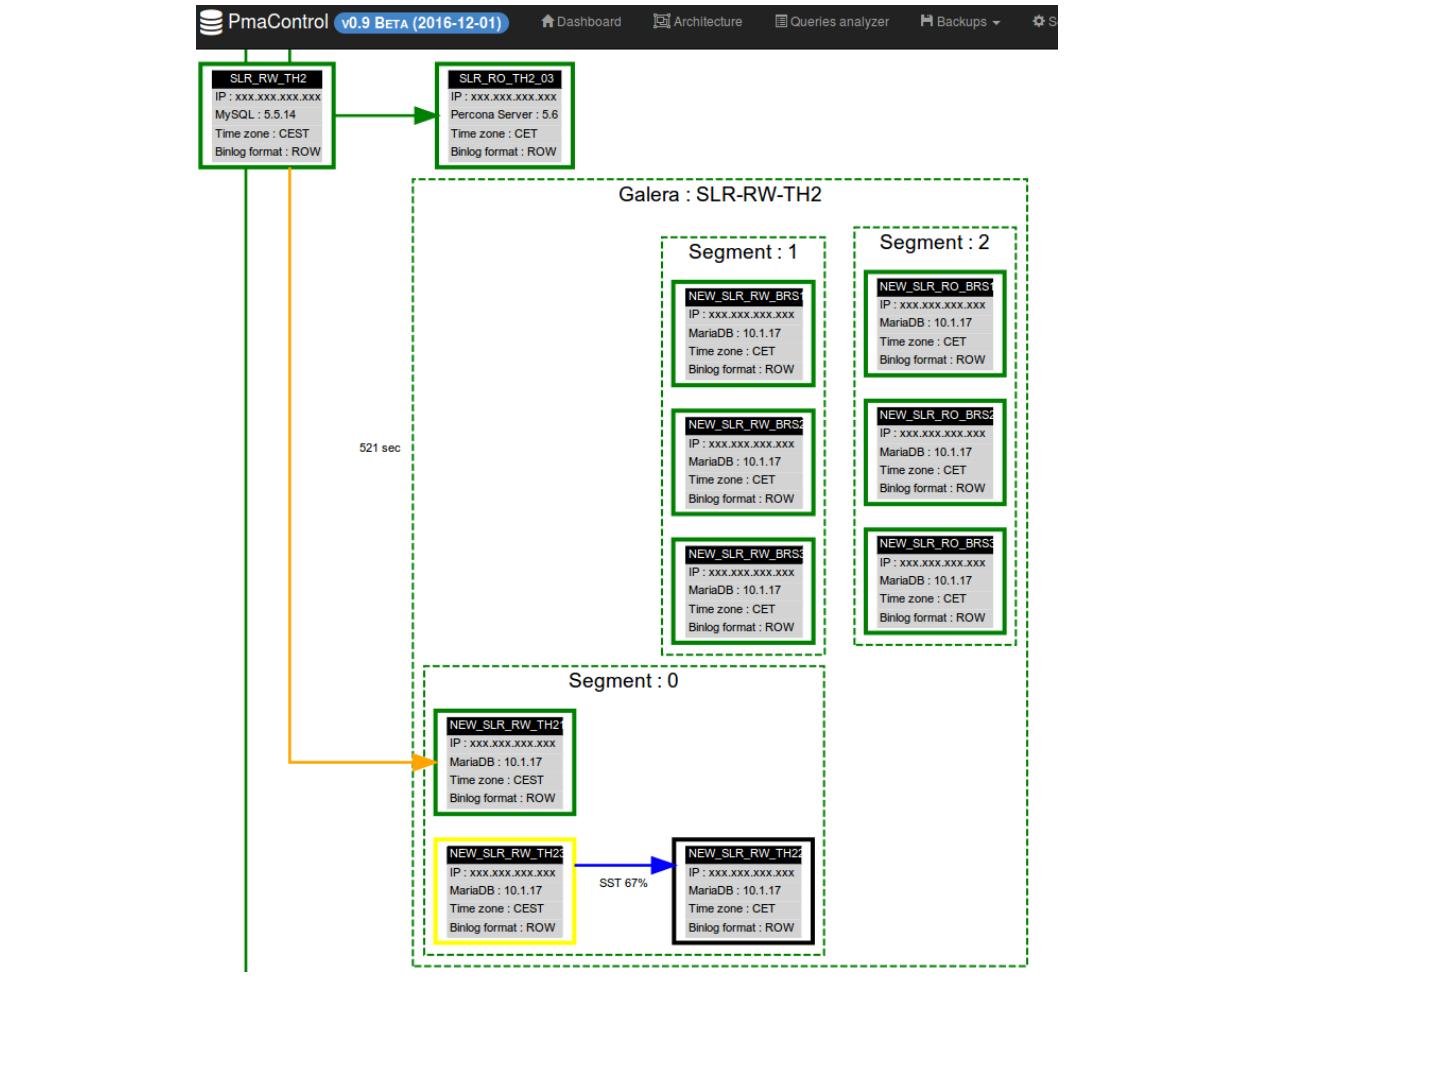Screen dimensions: 1440x1080
Task: Click the v0.9 Beta (2016-12-01) version badge
Action: coord(421,22)
